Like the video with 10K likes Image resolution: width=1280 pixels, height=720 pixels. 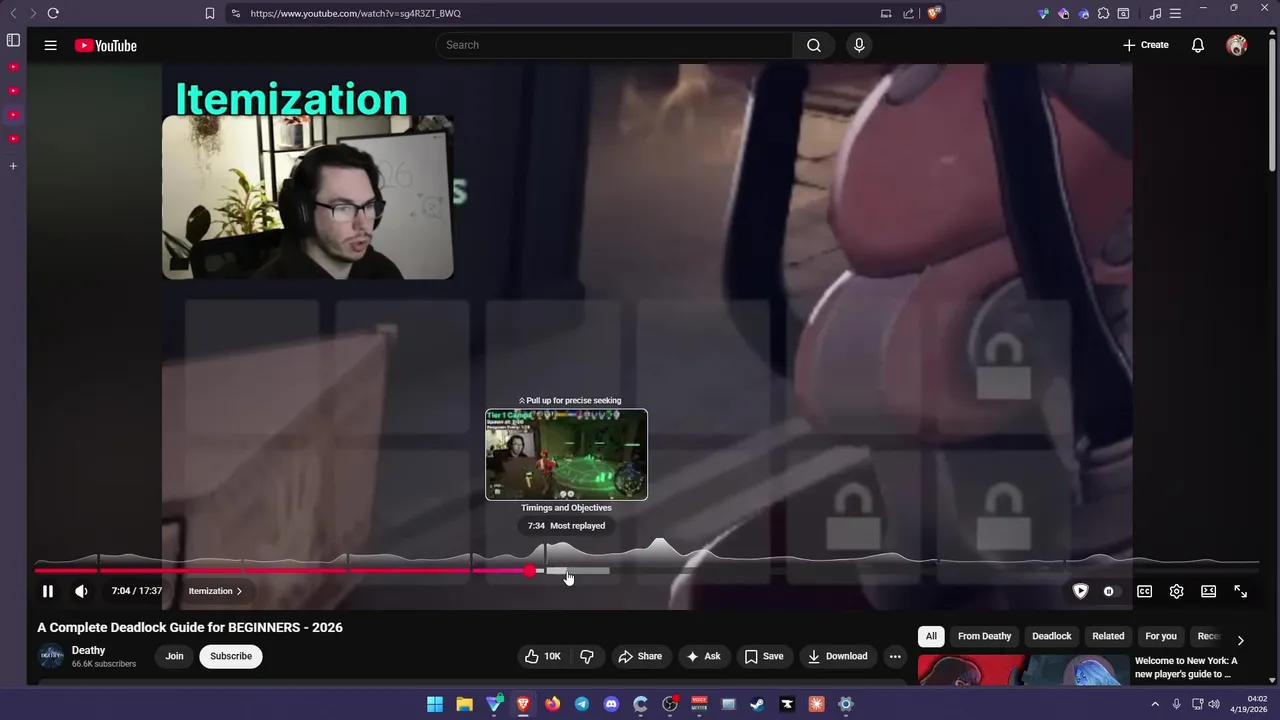[x=543, y=656]
